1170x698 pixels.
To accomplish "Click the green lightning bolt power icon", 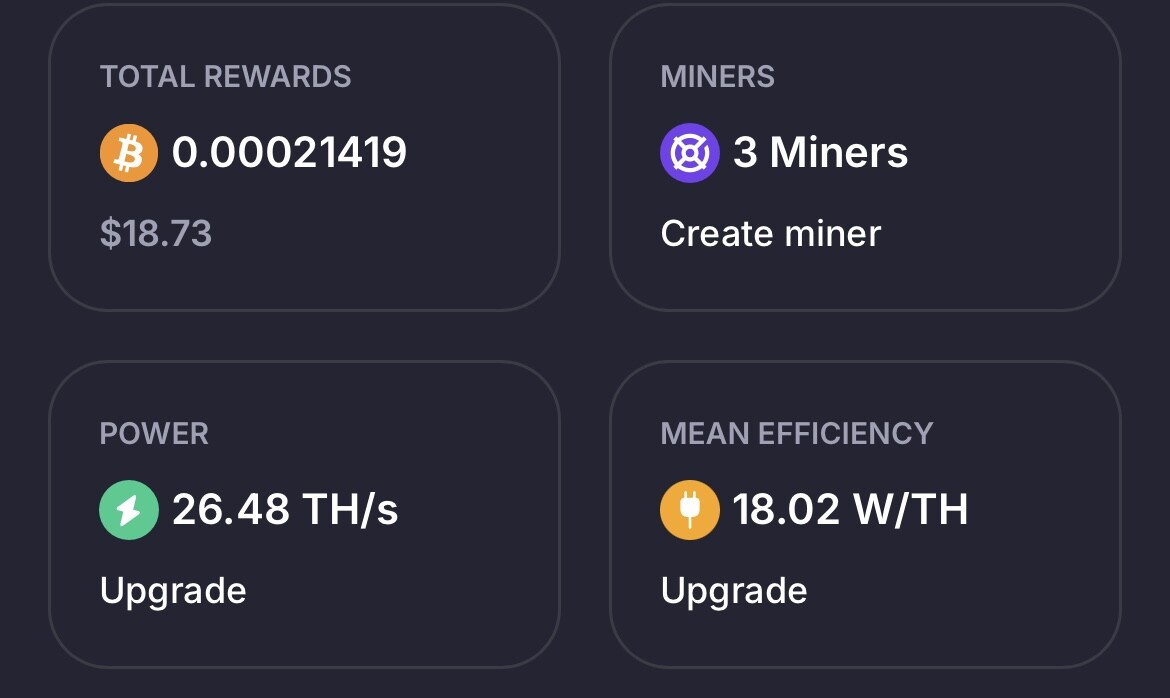I will tap(129, 510).
